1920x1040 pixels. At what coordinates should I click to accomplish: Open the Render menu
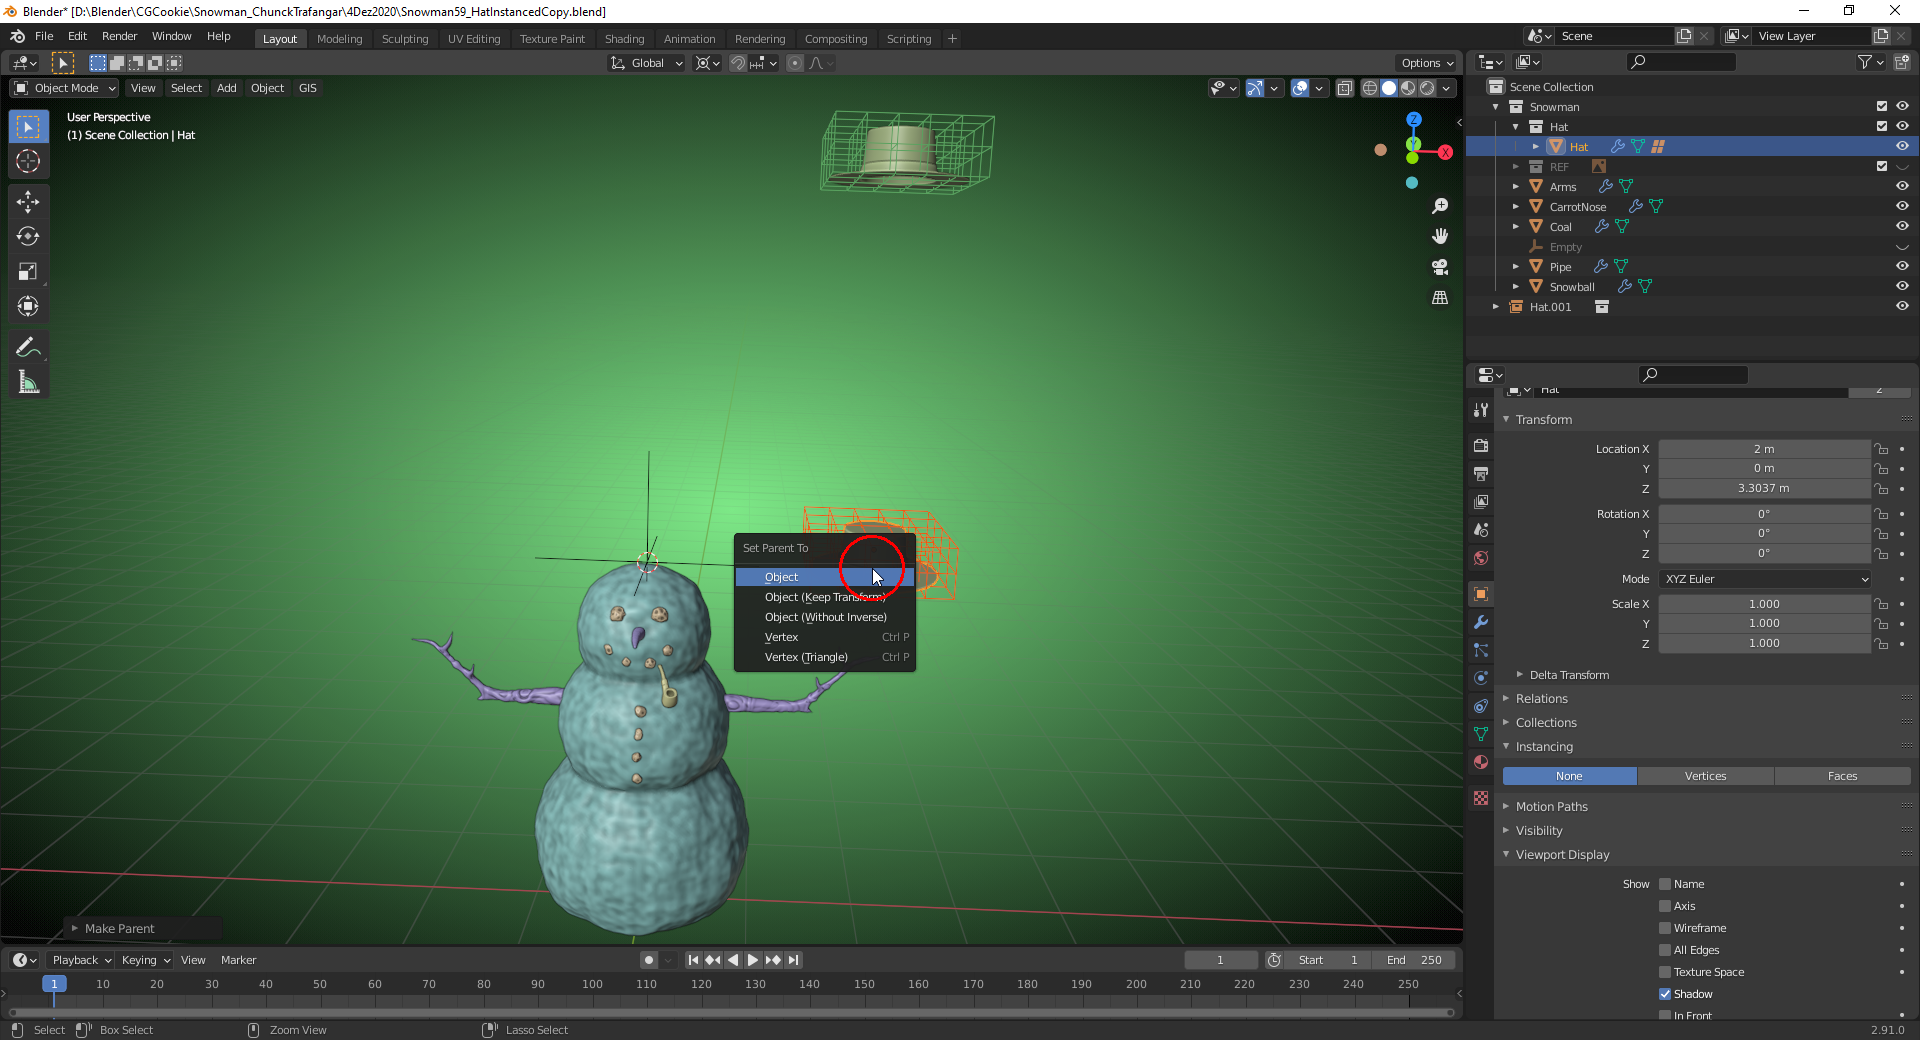[x=119, y=36]
